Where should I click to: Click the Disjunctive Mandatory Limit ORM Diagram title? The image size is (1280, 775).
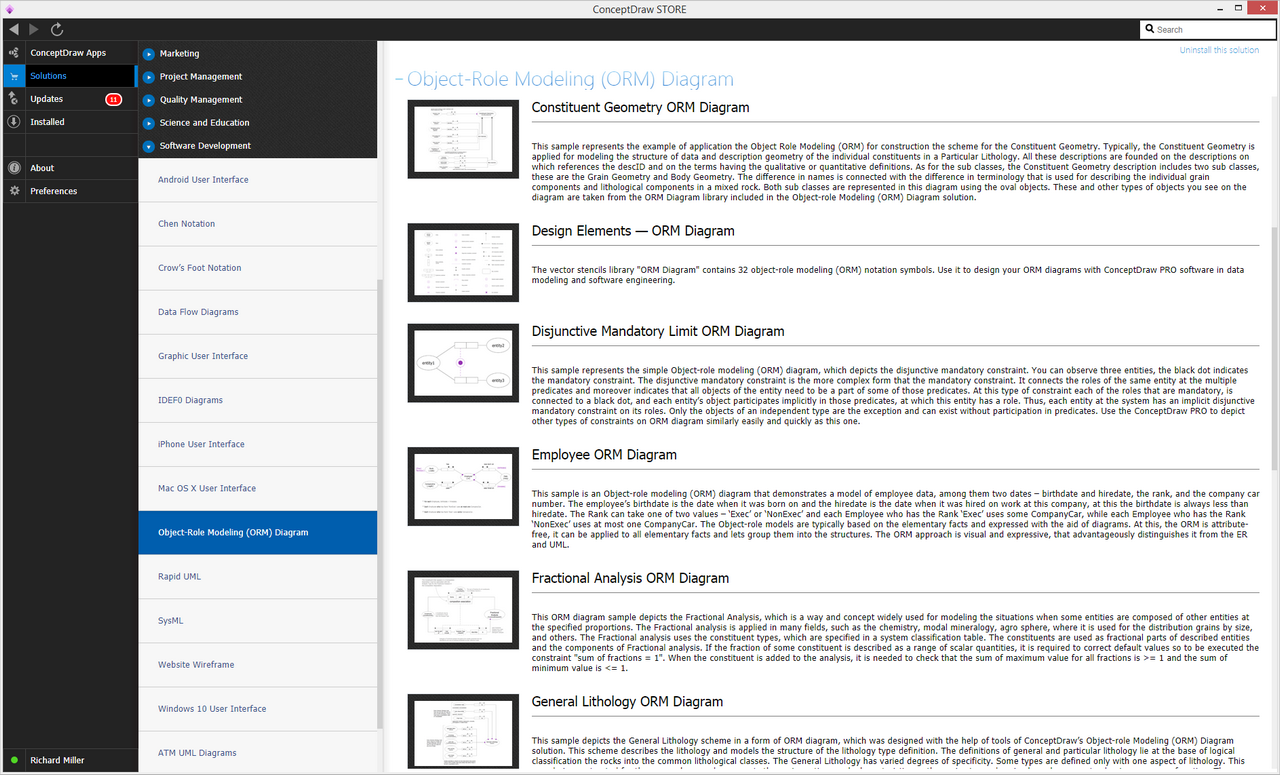[658, 332]
